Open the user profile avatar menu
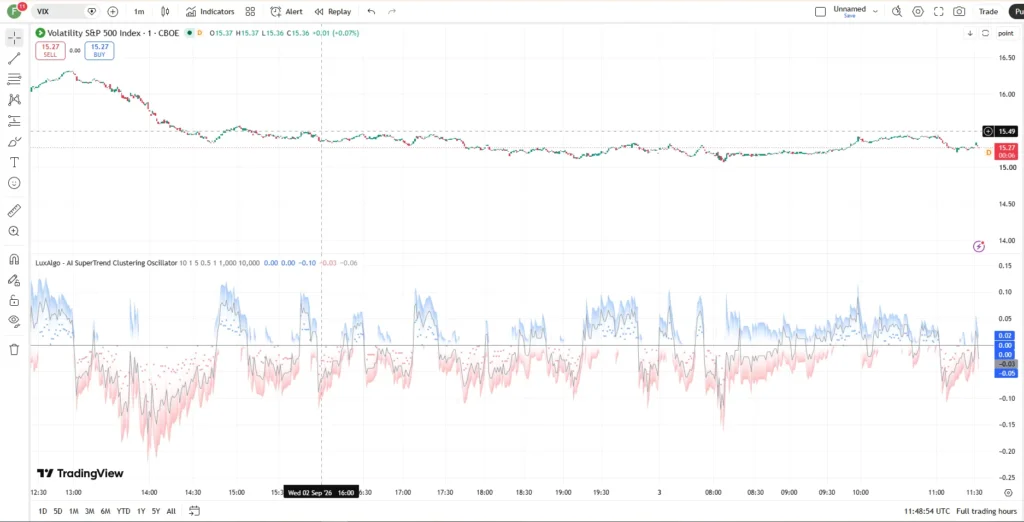The width and height of the screenshot is (1024, 522). click(14, 11)
